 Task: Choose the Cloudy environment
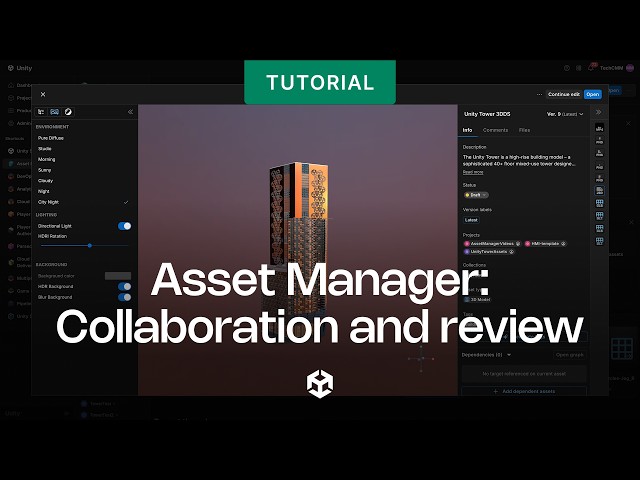[46, 180]
